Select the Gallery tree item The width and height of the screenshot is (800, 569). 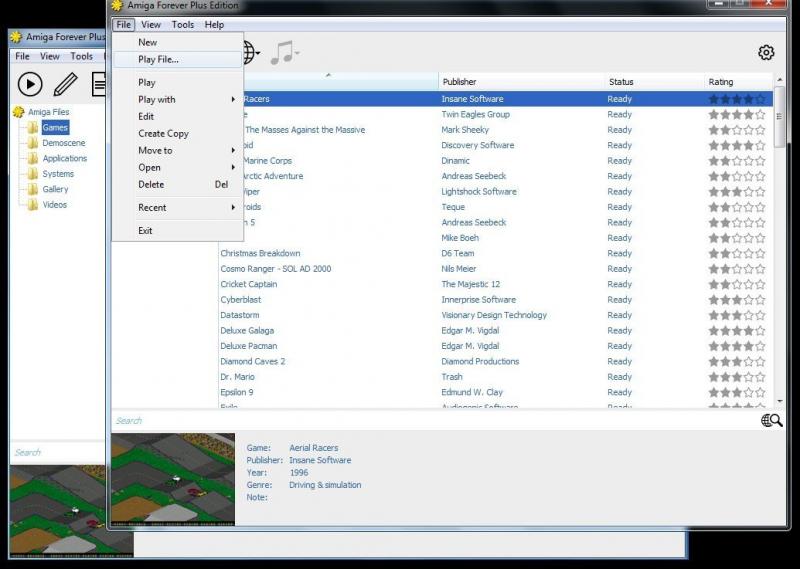click(55, 189)
